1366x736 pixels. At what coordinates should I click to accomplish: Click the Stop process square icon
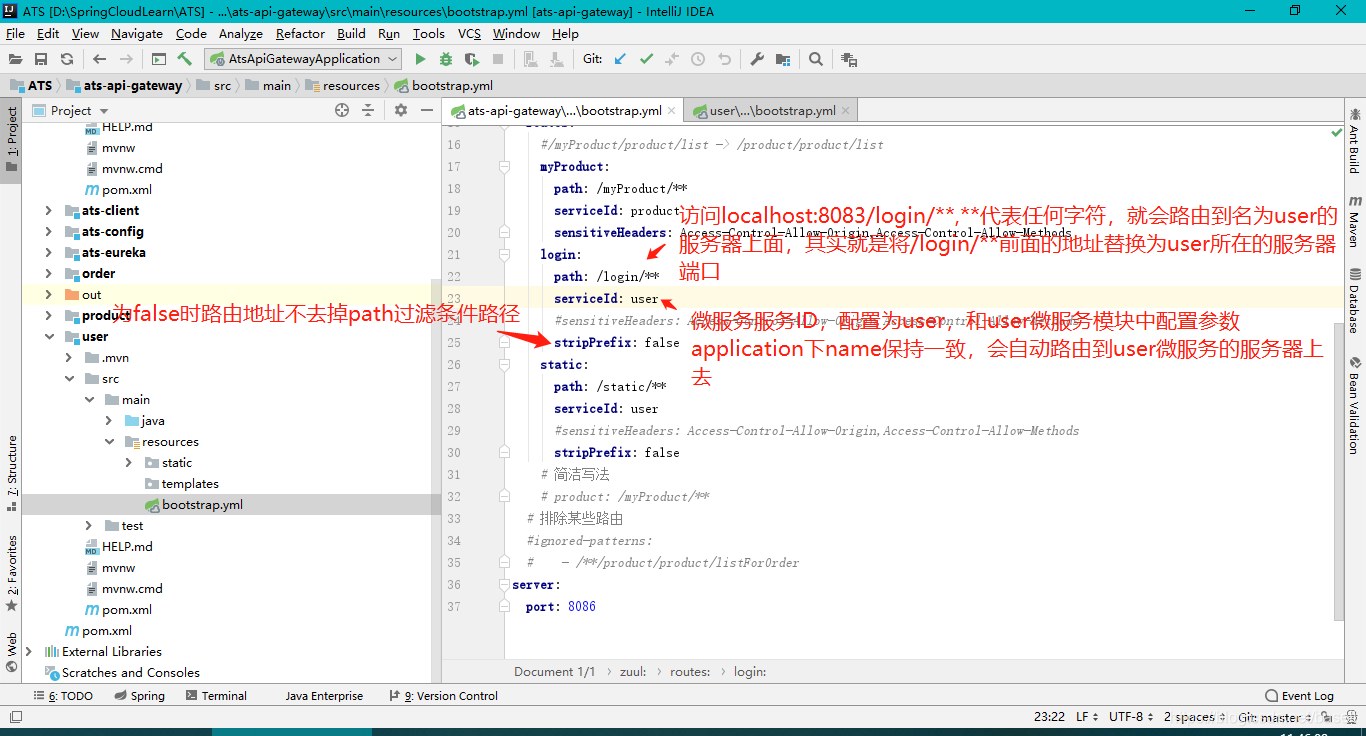(x=498, y=59)
